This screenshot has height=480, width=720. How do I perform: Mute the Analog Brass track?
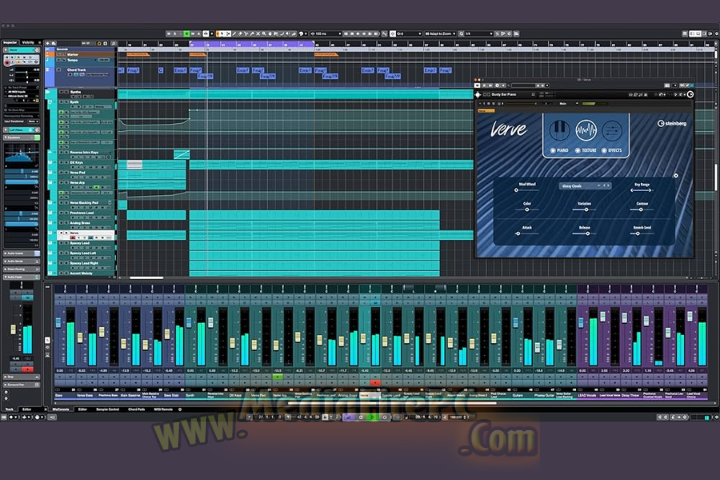(x=61, y=223)
